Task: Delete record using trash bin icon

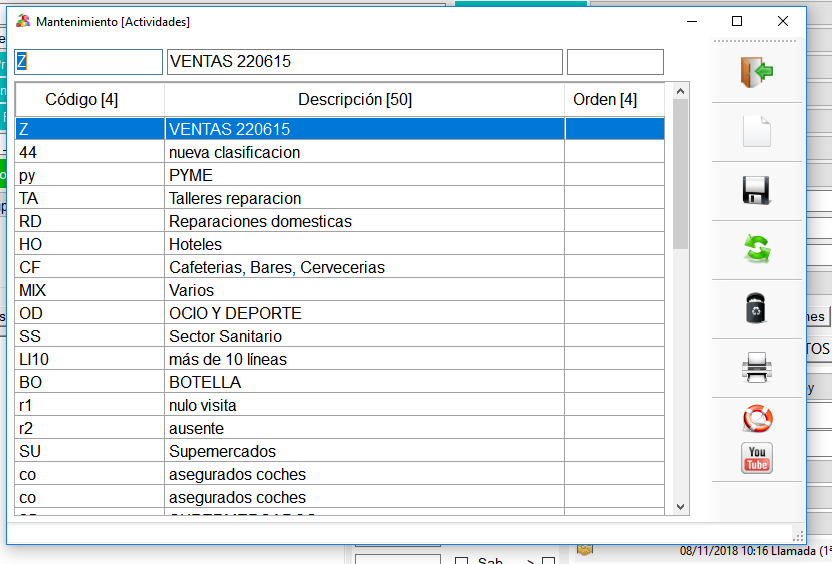Action: (x=756, y=308)
